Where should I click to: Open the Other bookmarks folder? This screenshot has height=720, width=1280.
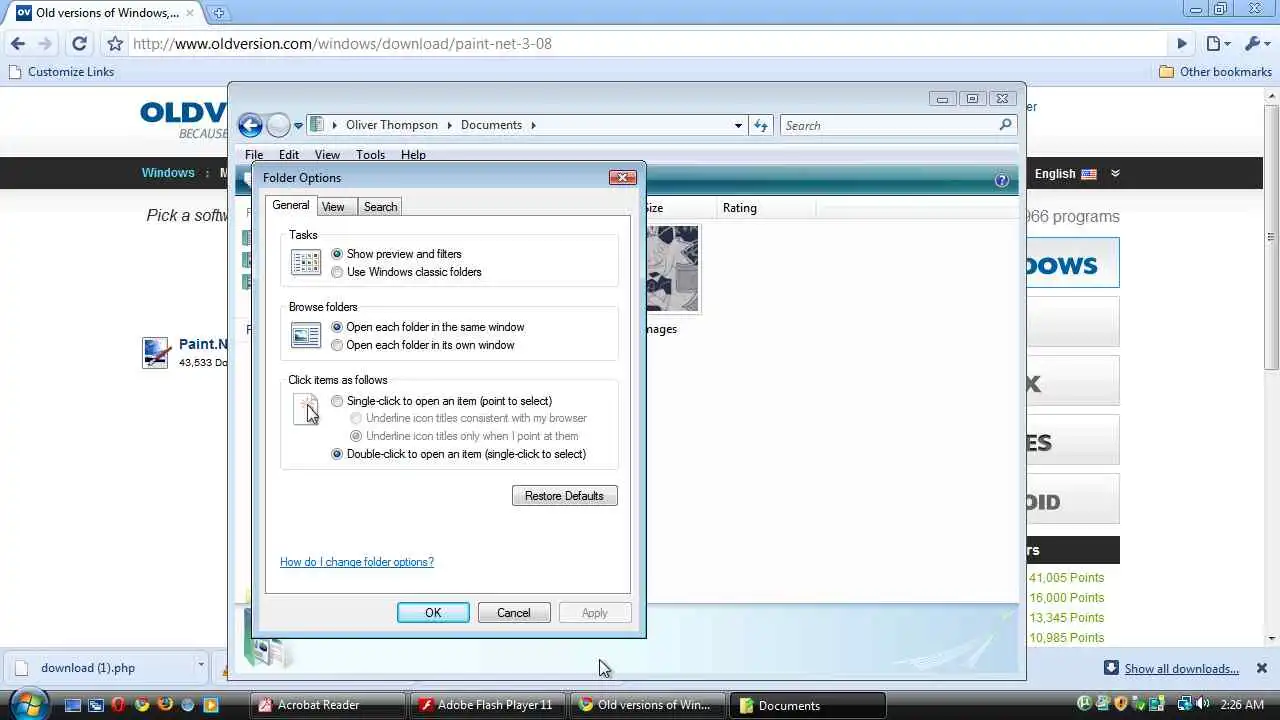[1215, 72]
